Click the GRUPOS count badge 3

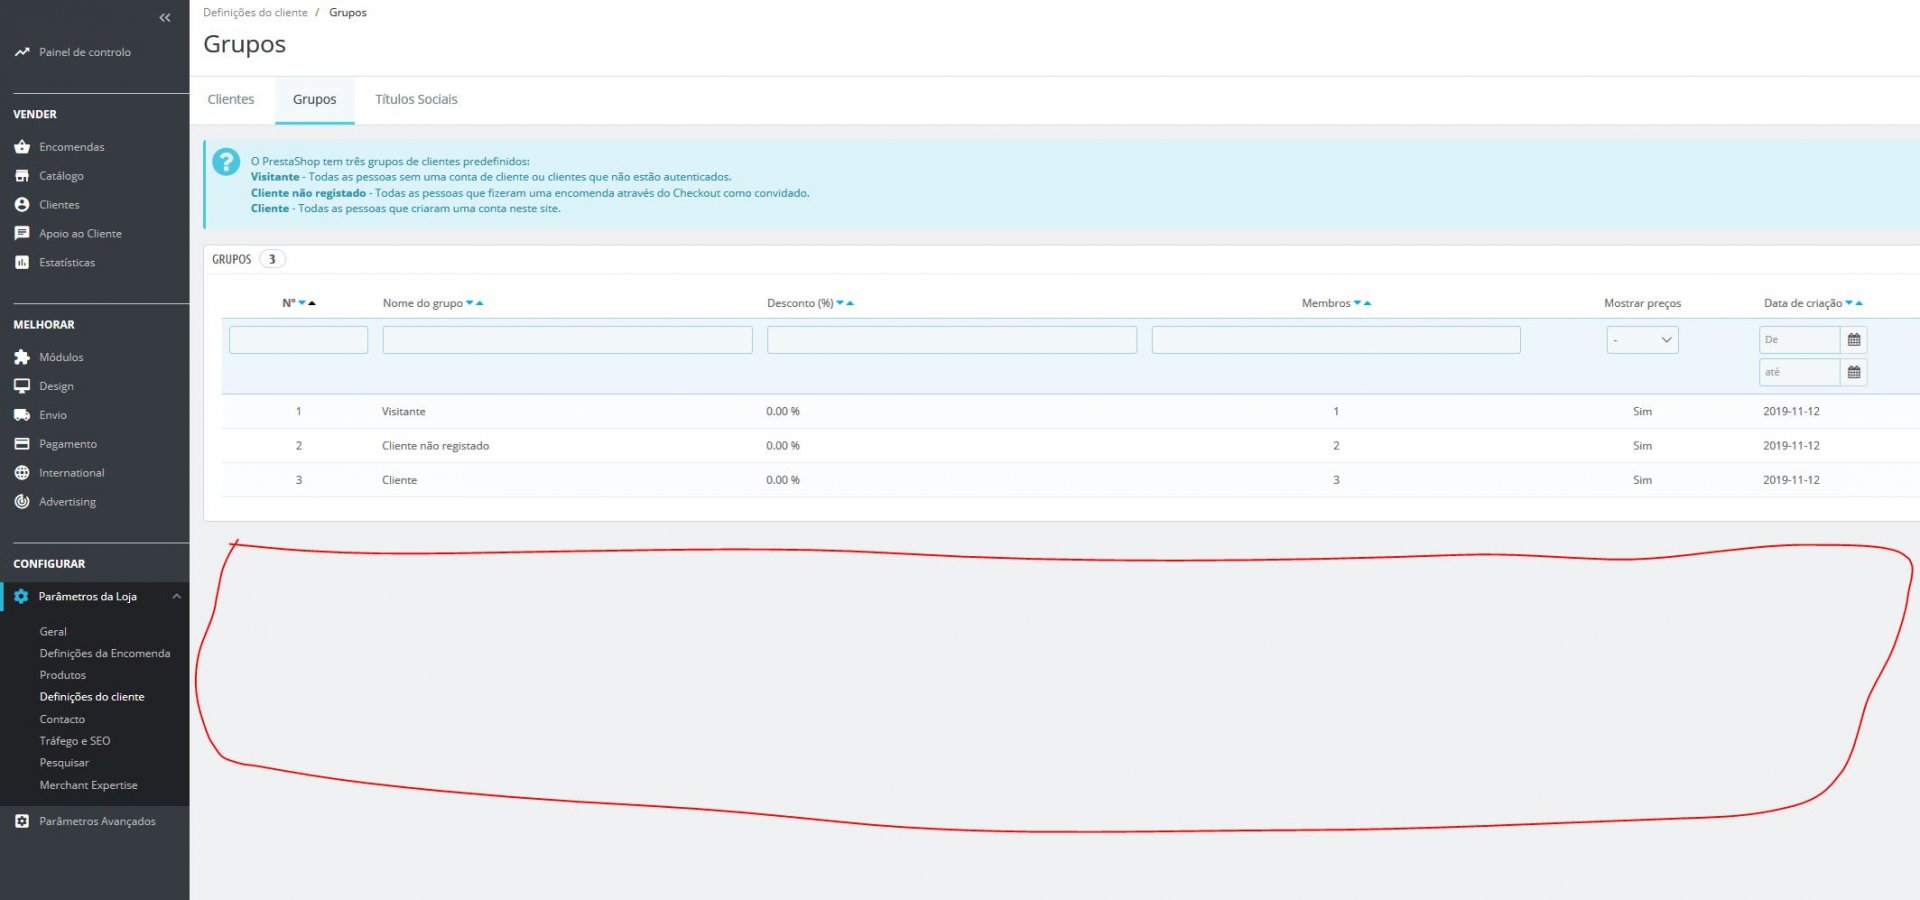(x=272, y=260)
